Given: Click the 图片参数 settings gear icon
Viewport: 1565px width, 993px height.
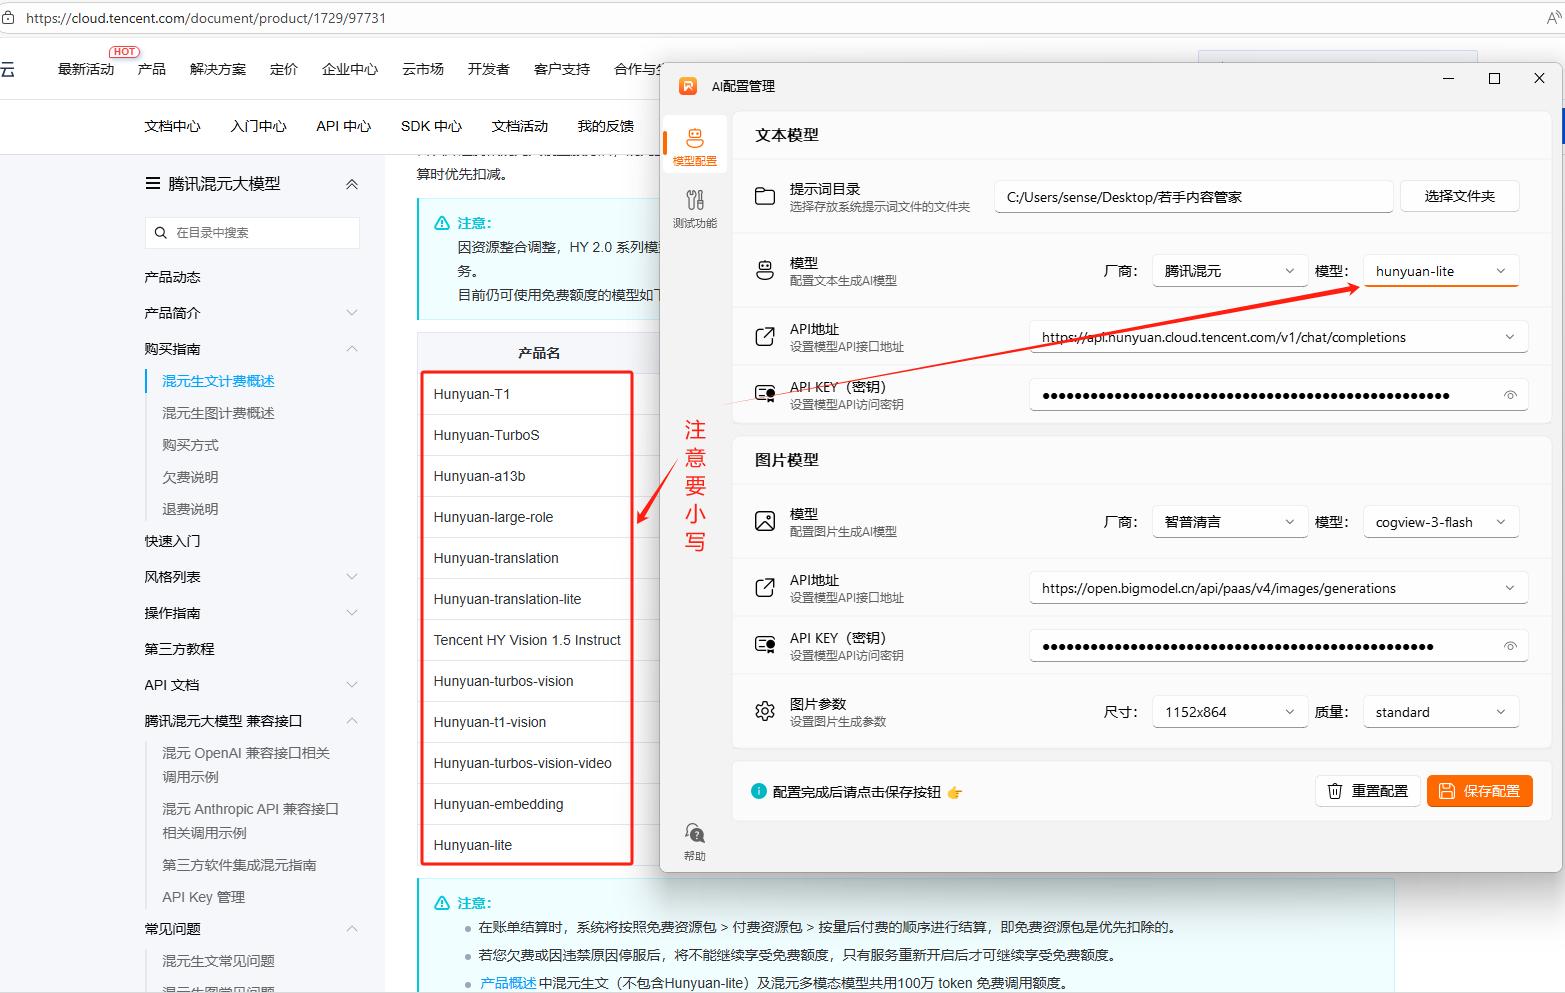Looking at the screenshot, I should click(x=765, y=710).
